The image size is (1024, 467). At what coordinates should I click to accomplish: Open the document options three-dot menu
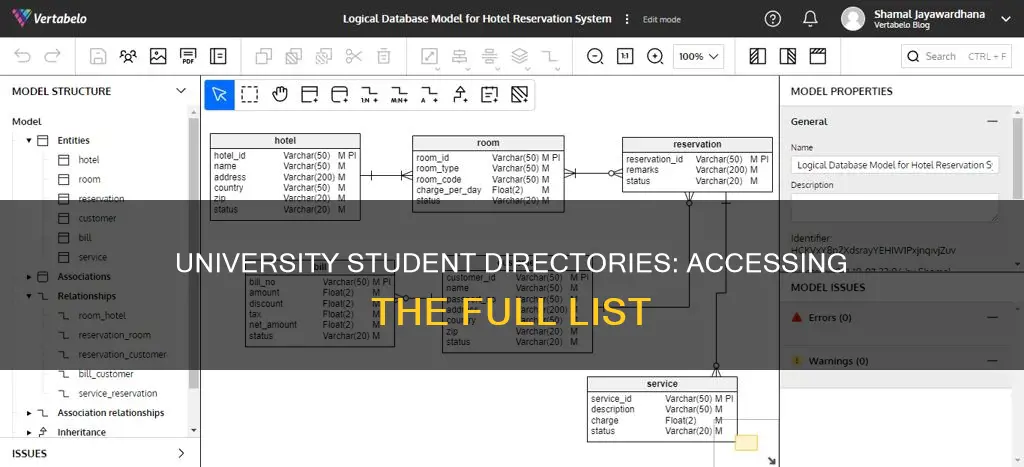tap(627, 19)
